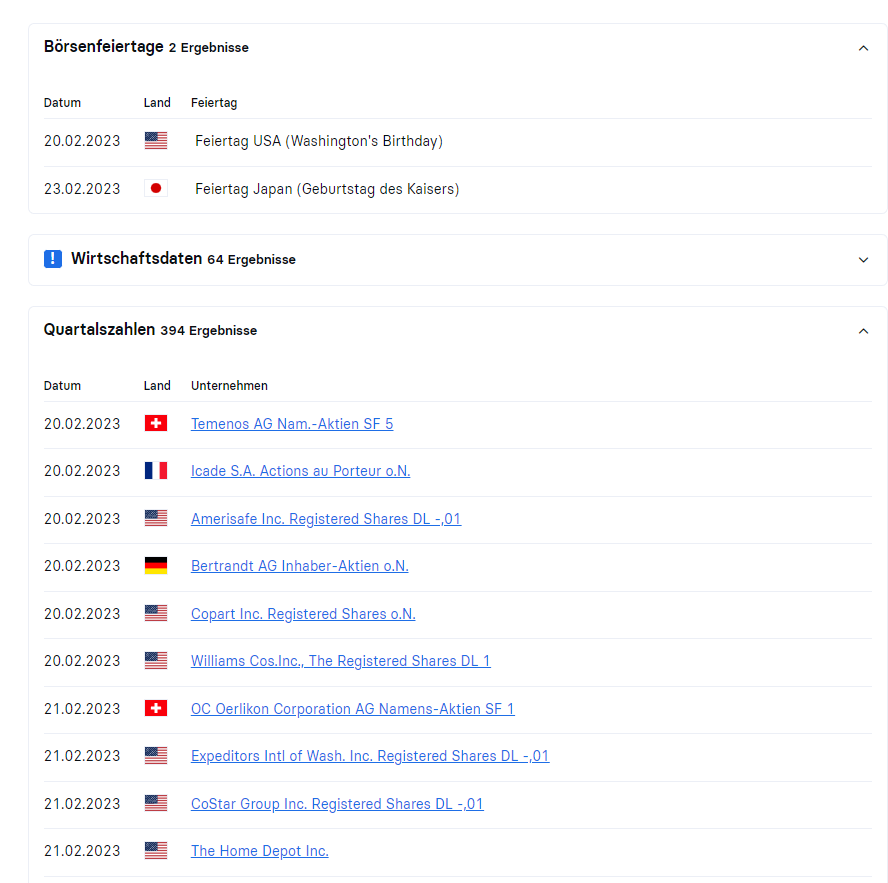This screenshot has width=888, height=883.
Task: Click date 20.02.2023 in Temenos AG row
Action: click(82, 424)
